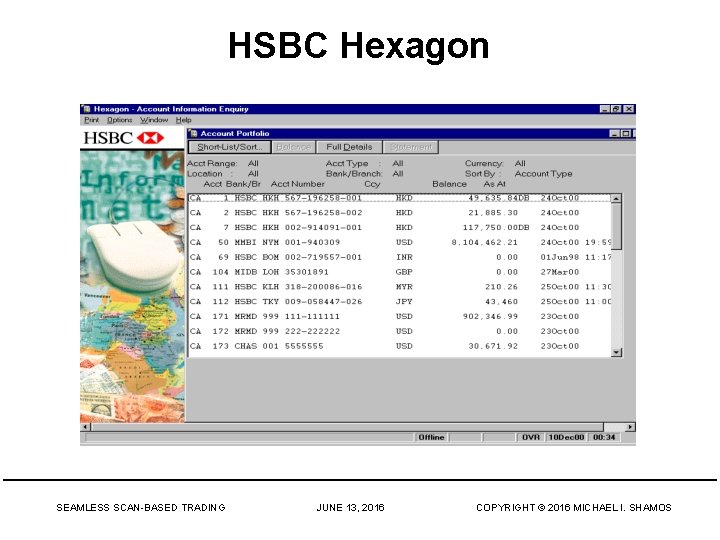The width and height of the screenshot is (720, 540).
Task: Click the account list scroll down arrow
Action: pos(616,352)
